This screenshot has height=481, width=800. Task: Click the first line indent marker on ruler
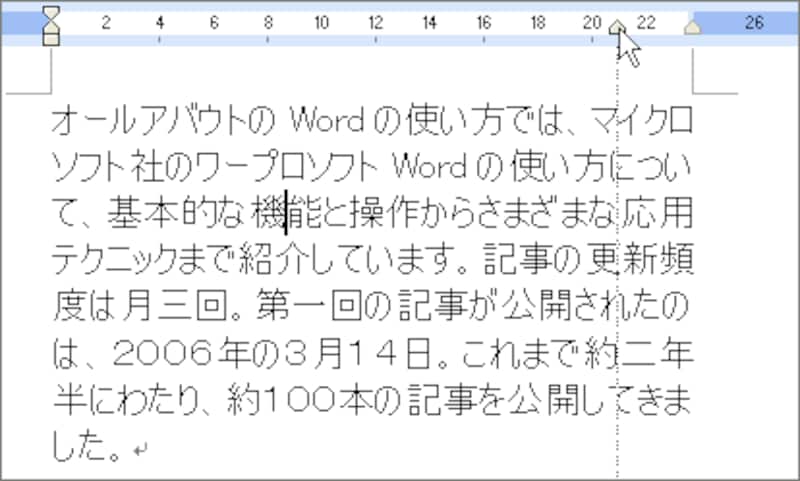pos(51,13)
